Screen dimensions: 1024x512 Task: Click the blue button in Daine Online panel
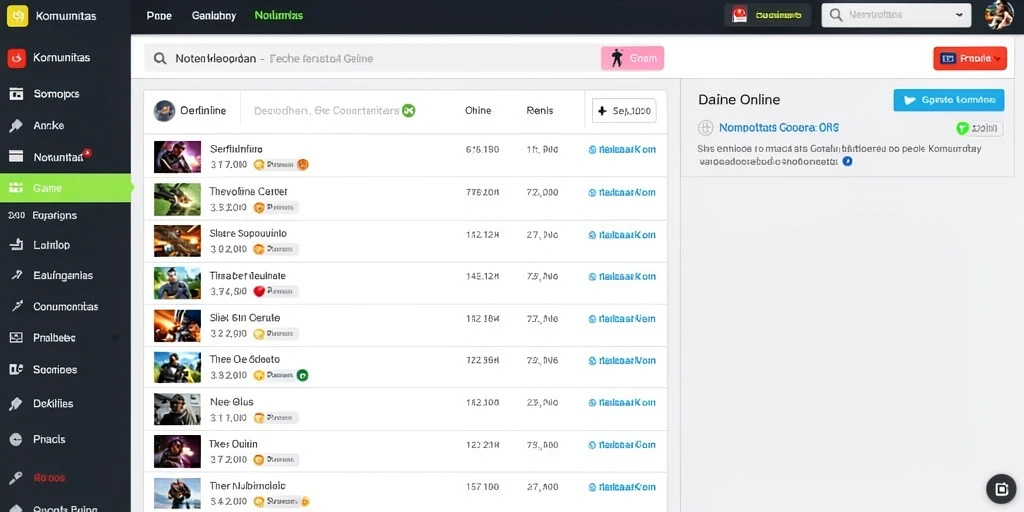tap(948, 100)
